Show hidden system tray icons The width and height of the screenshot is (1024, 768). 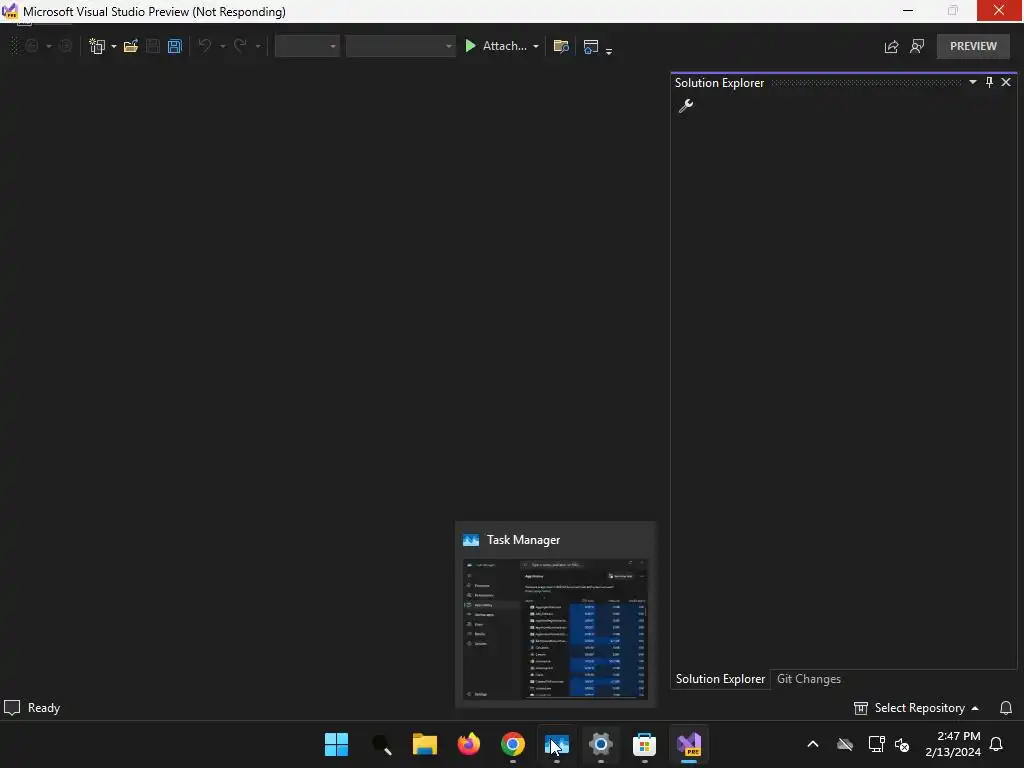coord(813,744)
